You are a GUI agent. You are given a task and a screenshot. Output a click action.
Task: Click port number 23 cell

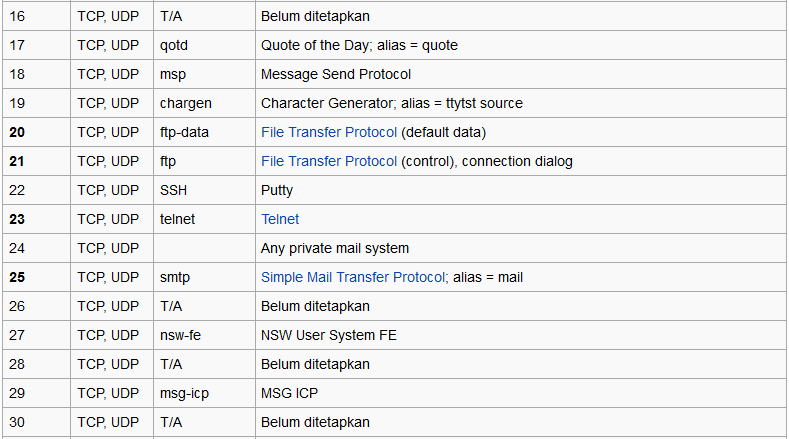pyautogui.click(x=17, y=219)
